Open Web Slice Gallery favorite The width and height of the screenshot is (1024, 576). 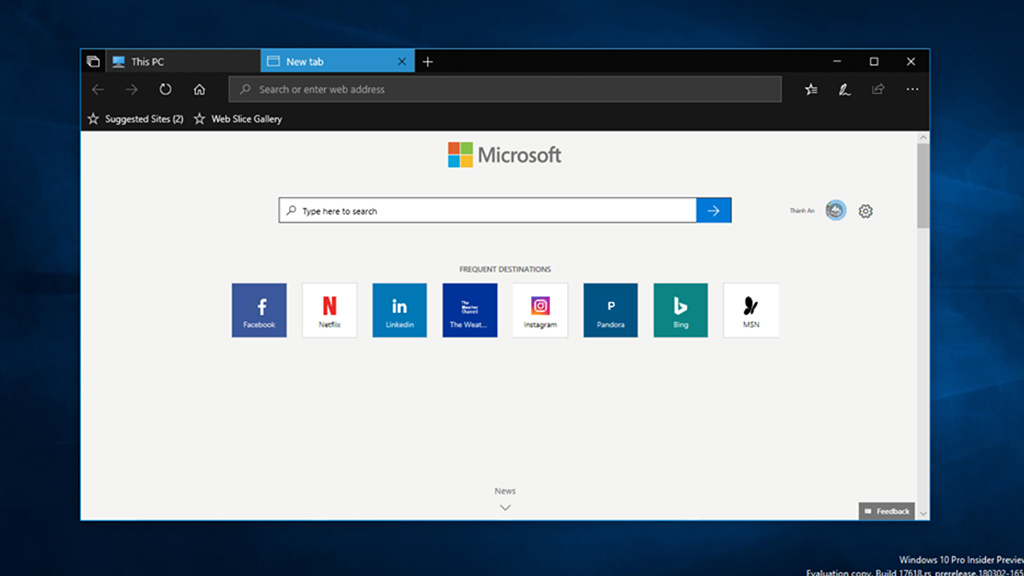[x=238, y=119]
